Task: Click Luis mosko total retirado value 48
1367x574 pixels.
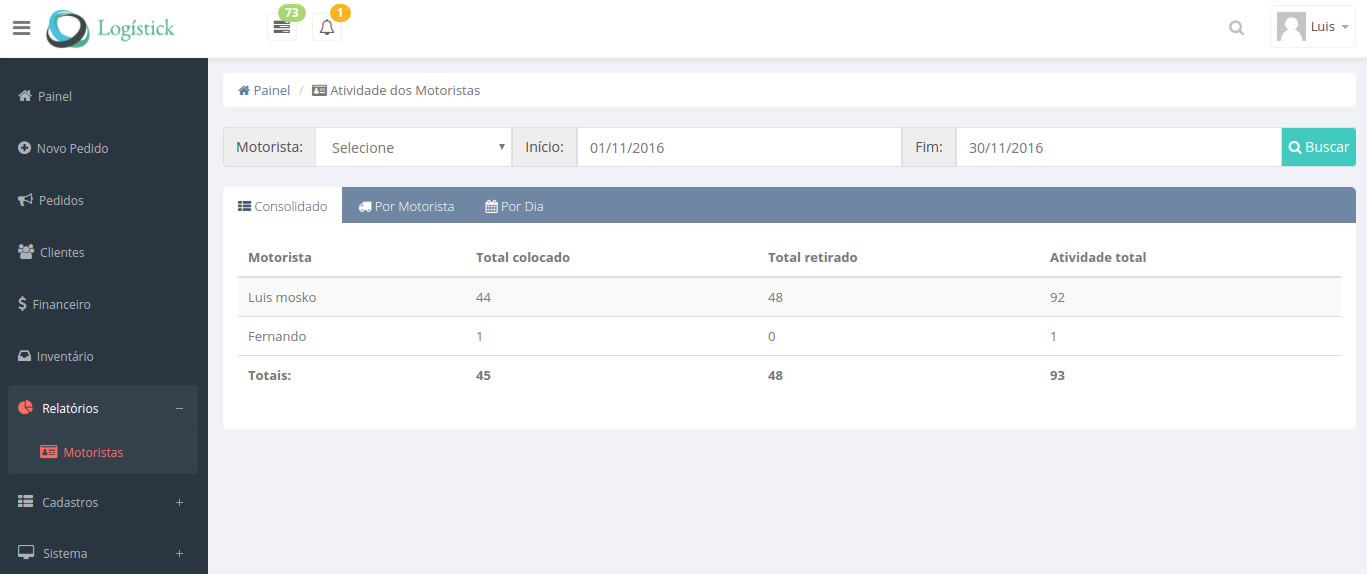Action: click(x=775, y=297)
